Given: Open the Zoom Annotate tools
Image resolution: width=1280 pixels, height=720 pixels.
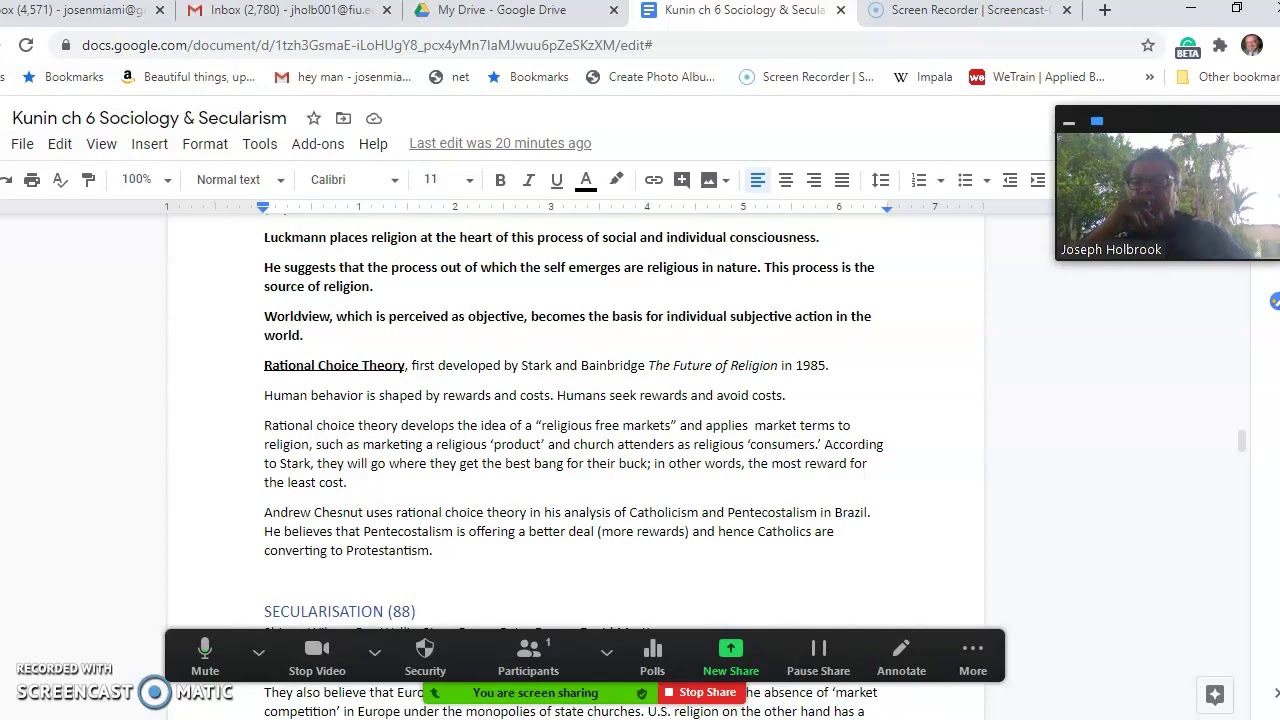Looking at the screenshot, I should (x=901, y=657).
